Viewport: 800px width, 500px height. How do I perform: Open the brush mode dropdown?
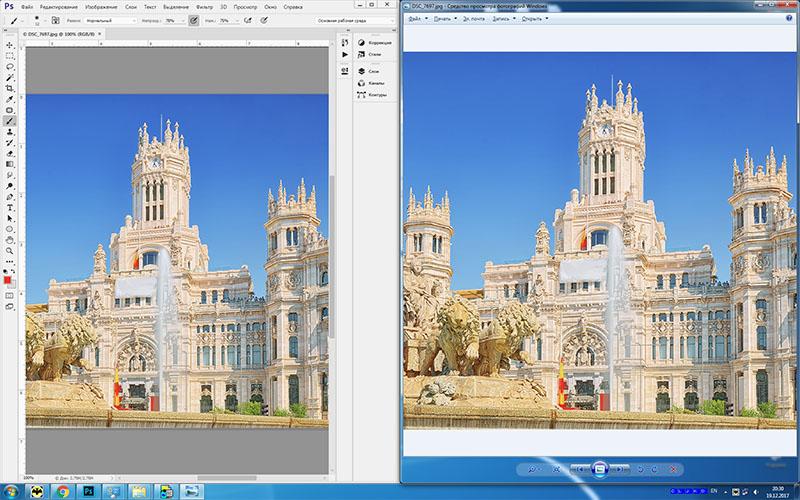pyautogui.click(x=111, y=21)
